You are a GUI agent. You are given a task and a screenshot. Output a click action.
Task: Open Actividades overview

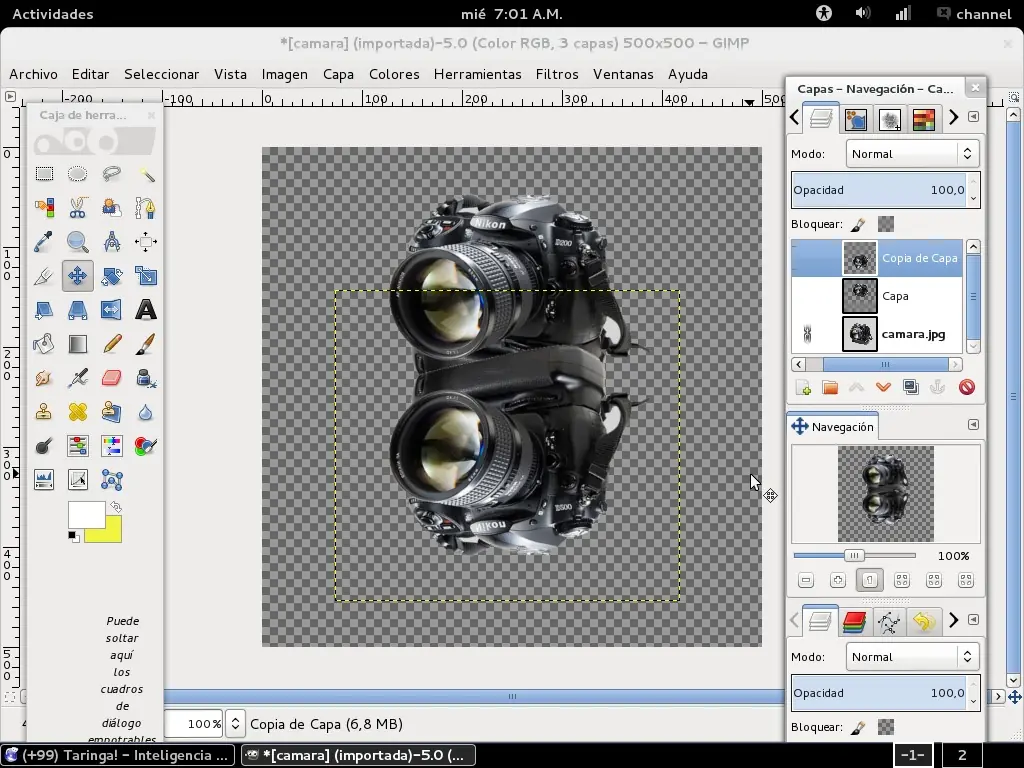tap(53, 14)
